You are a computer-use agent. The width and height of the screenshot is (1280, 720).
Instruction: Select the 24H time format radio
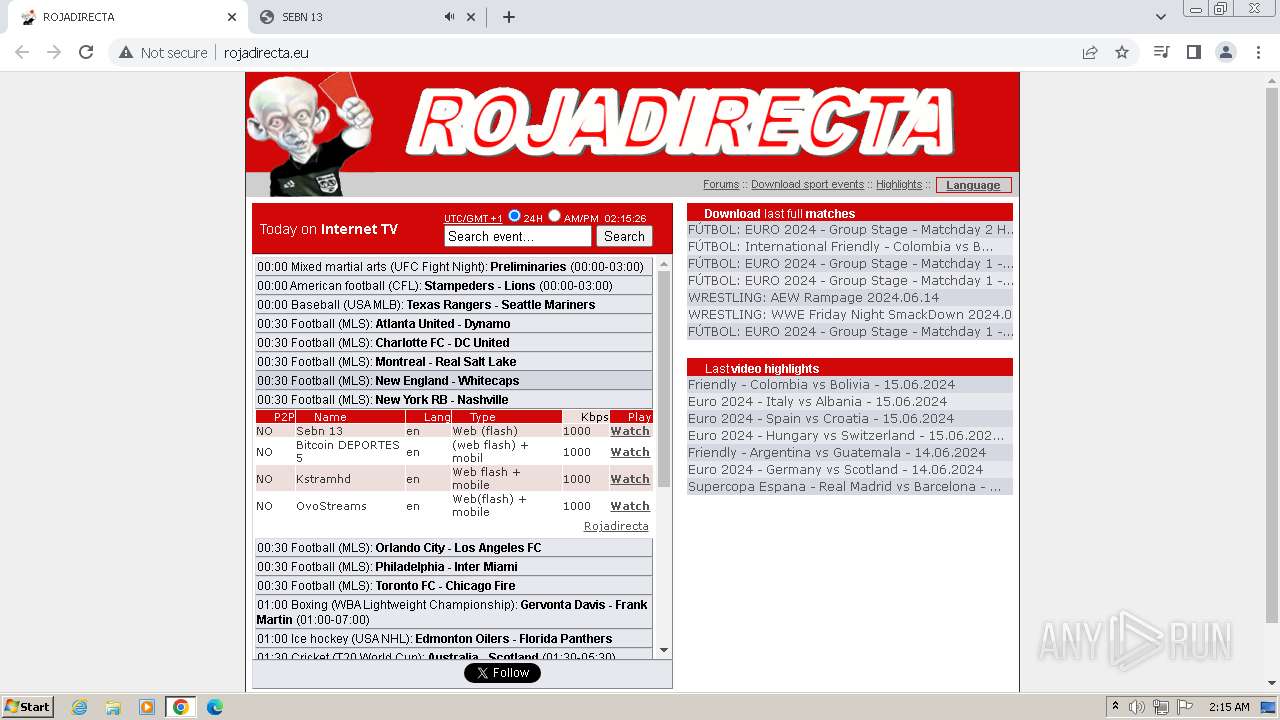(514, 215)
